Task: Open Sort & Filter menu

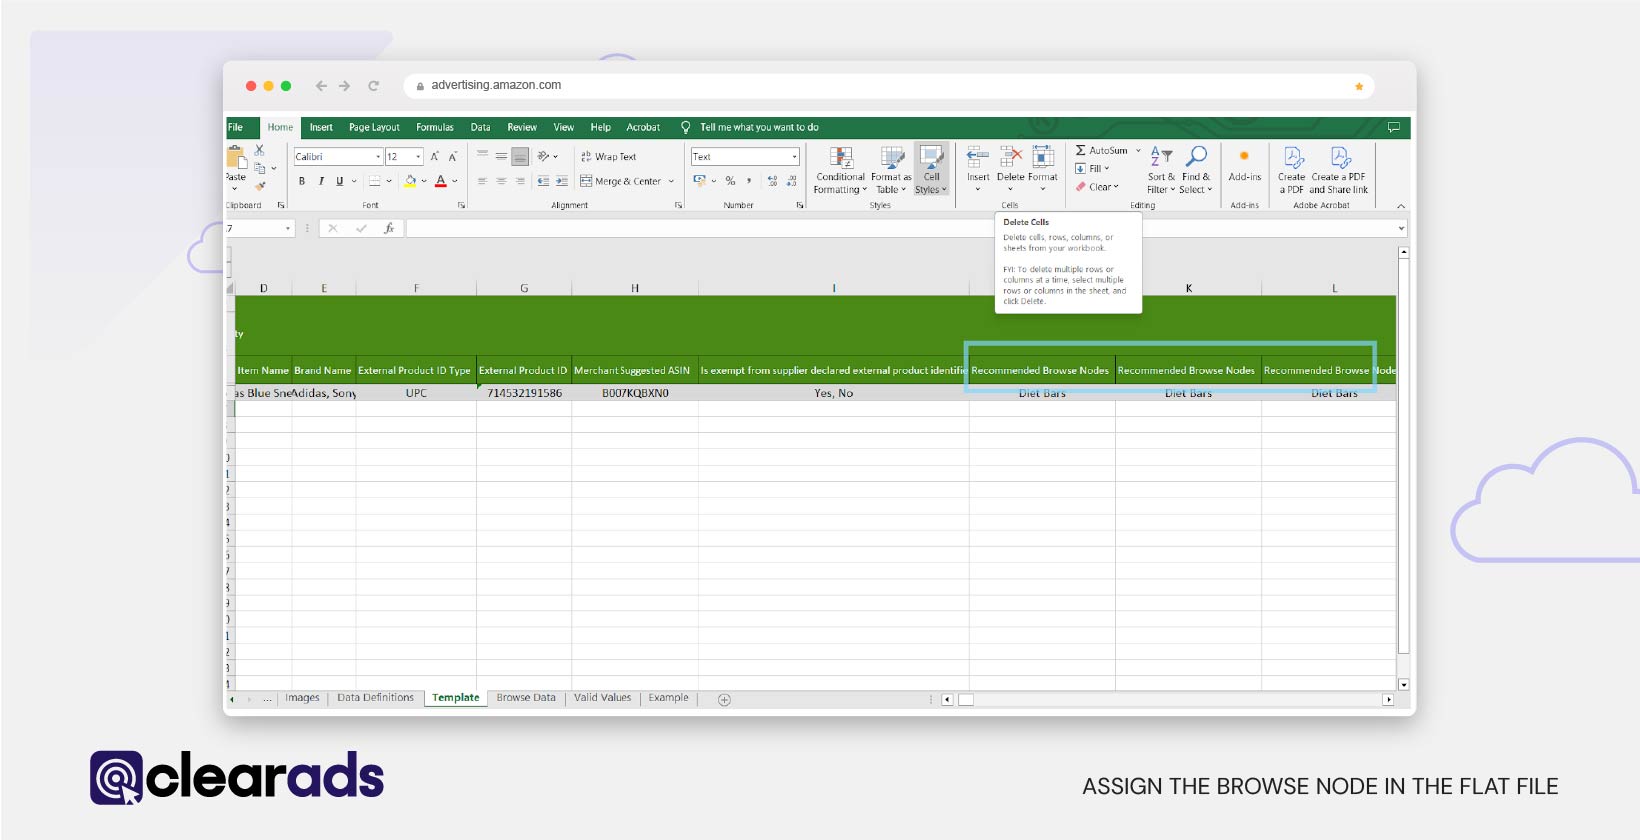Action: 1161,170
